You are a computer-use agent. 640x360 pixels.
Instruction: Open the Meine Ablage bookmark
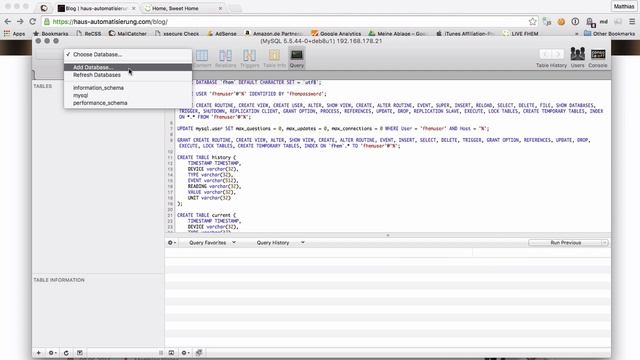398,33
